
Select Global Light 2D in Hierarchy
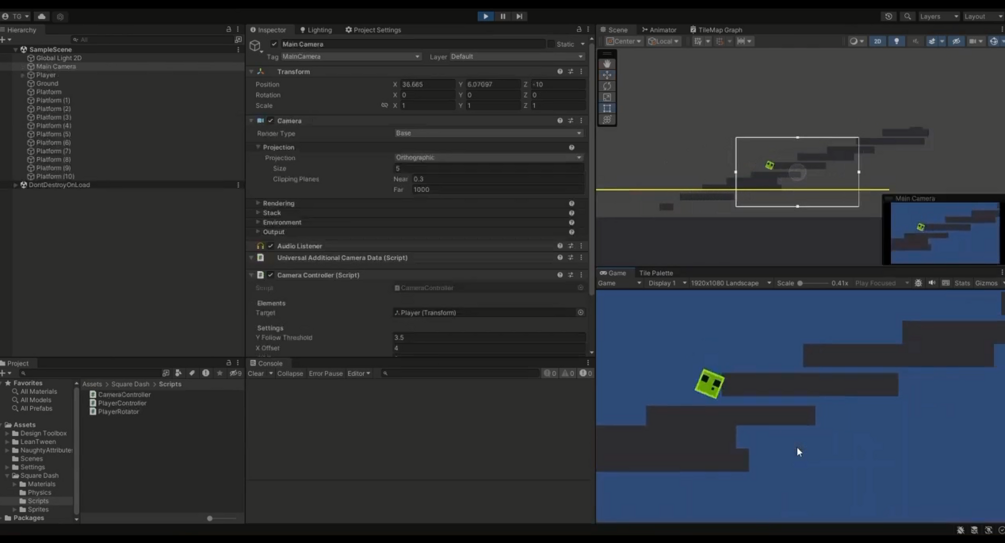point(58,58)
